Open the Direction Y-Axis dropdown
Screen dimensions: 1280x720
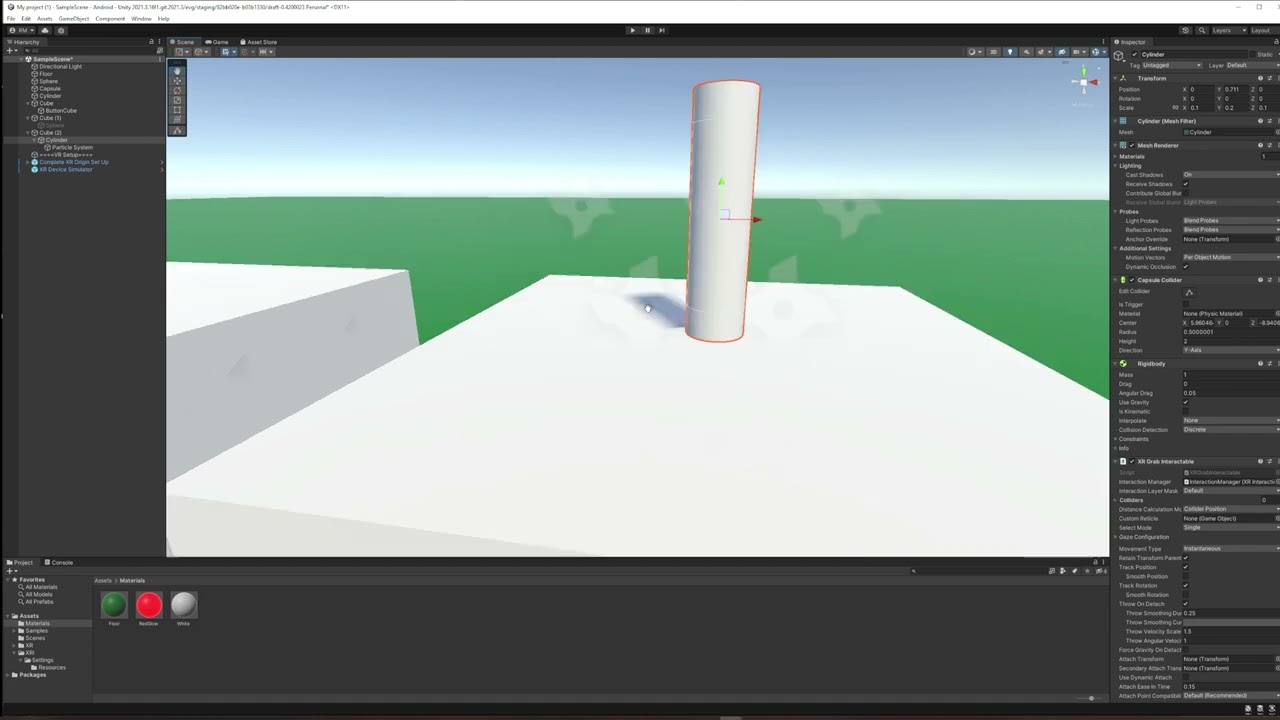point(1231,351)
